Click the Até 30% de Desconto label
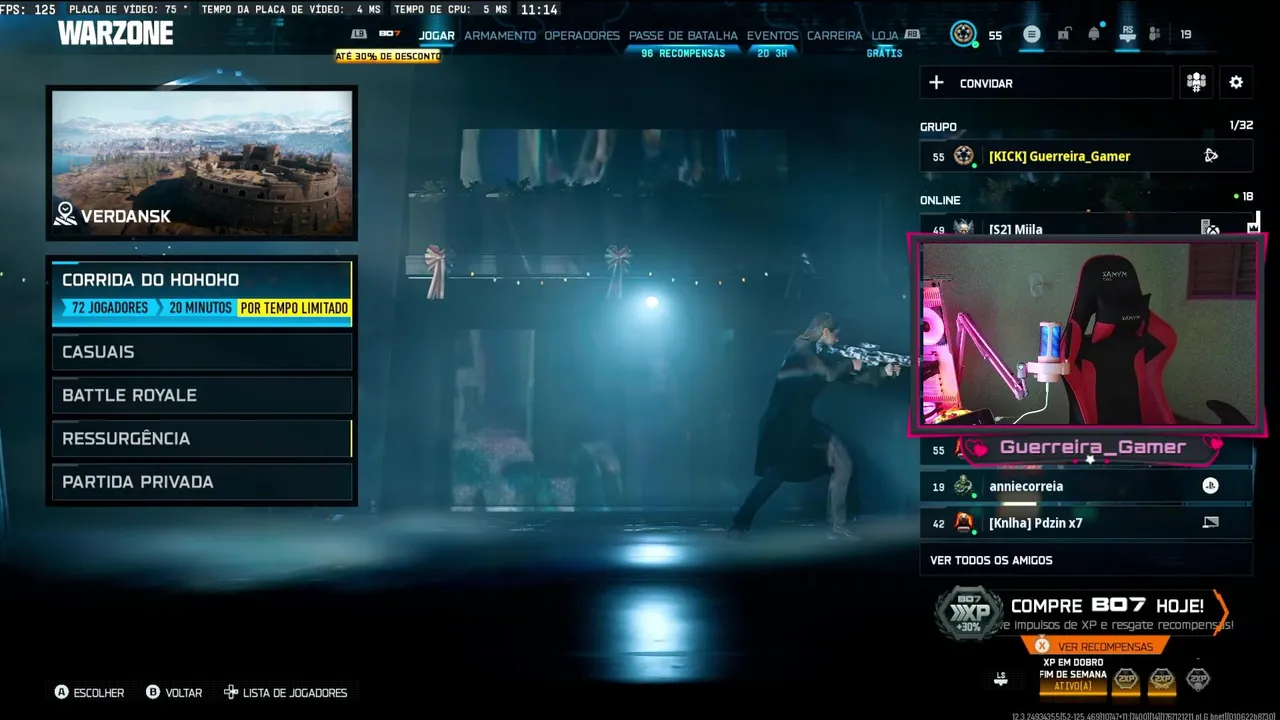Screen dimensions: 1280x720 coord(388,56)
